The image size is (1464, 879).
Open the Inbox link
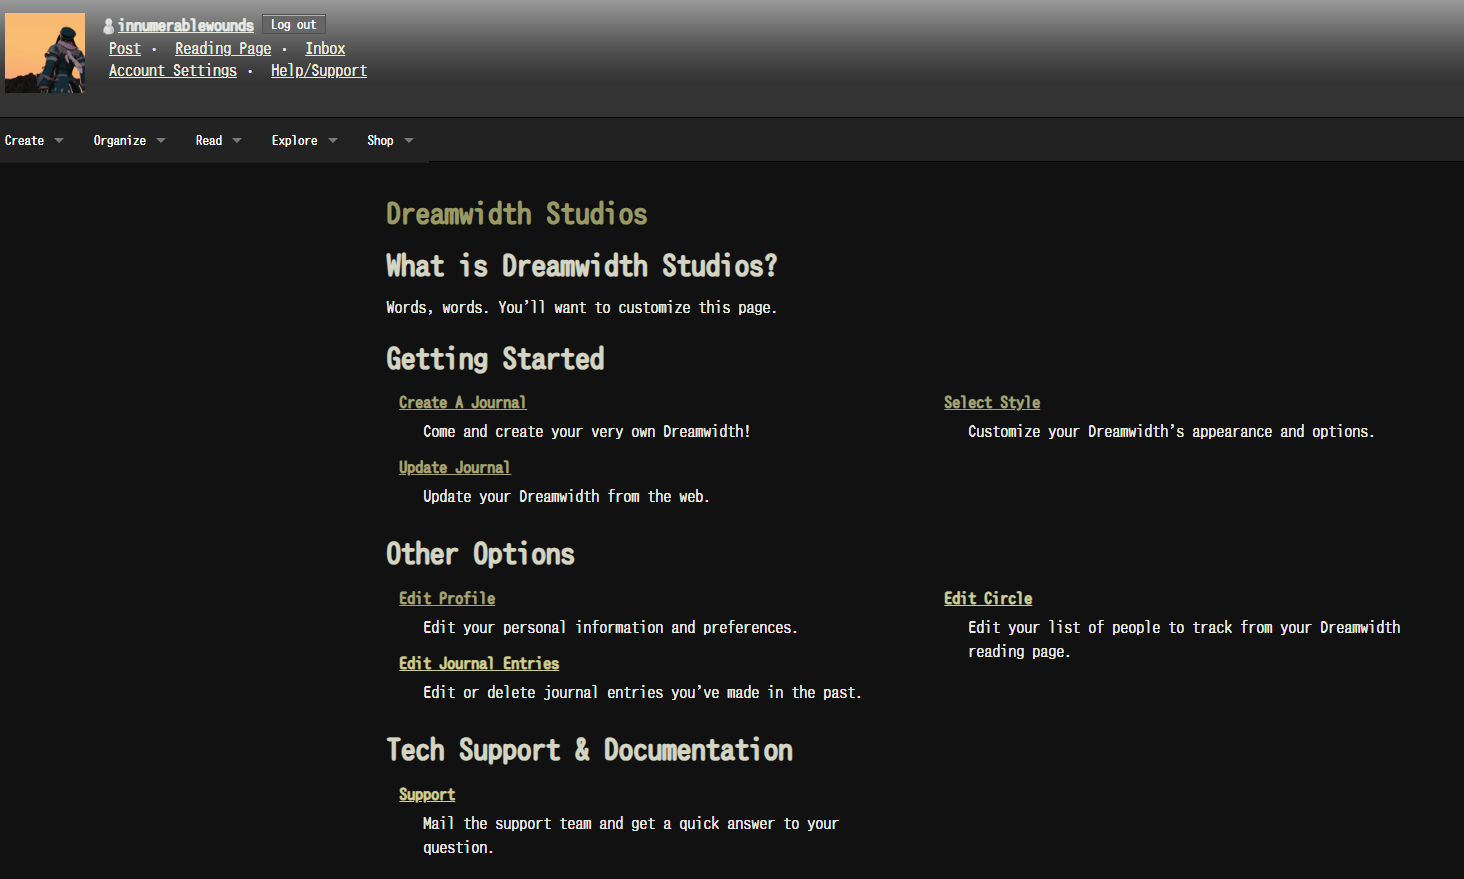pos(325,49)
